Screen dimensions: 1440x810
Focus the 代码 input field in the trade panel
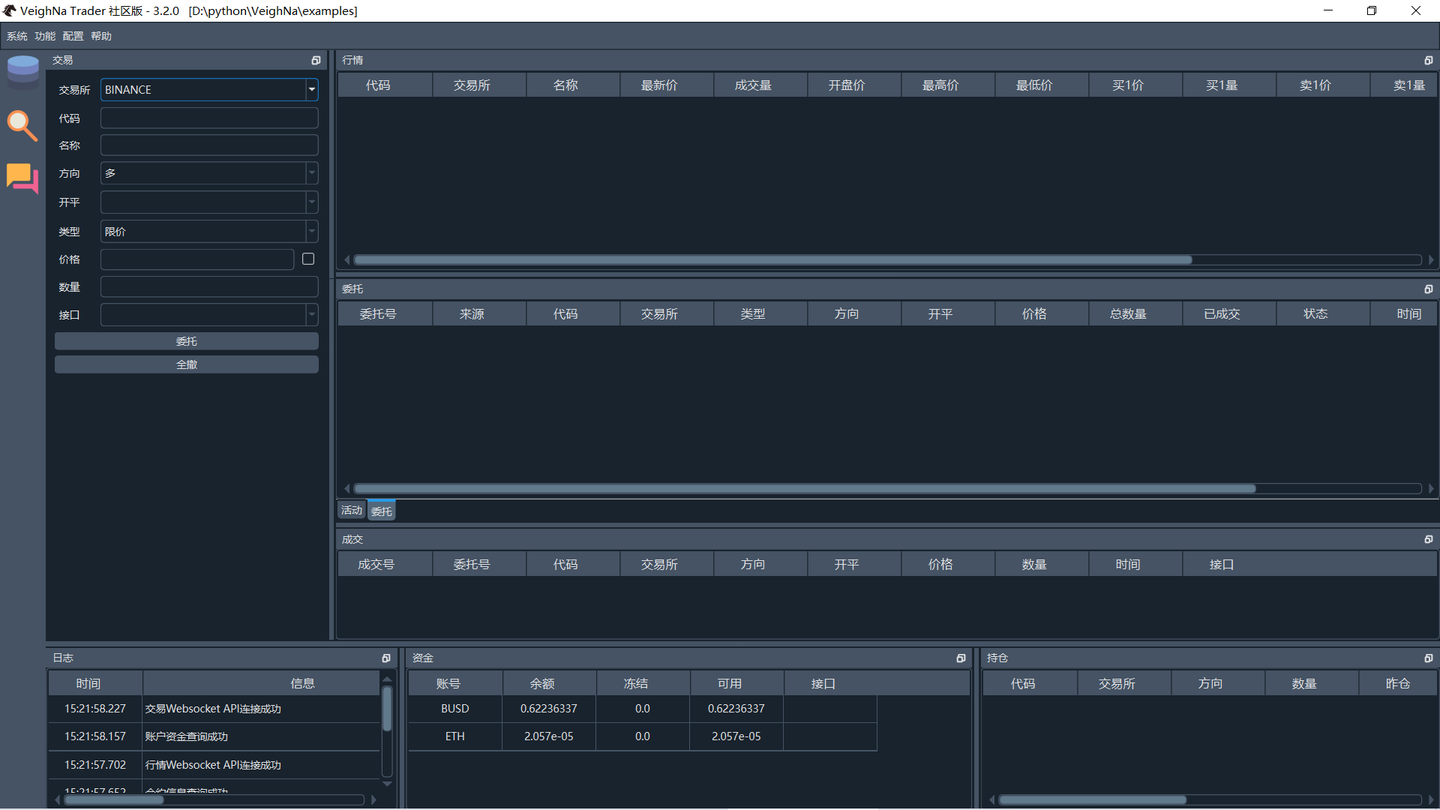click(209, 118)
